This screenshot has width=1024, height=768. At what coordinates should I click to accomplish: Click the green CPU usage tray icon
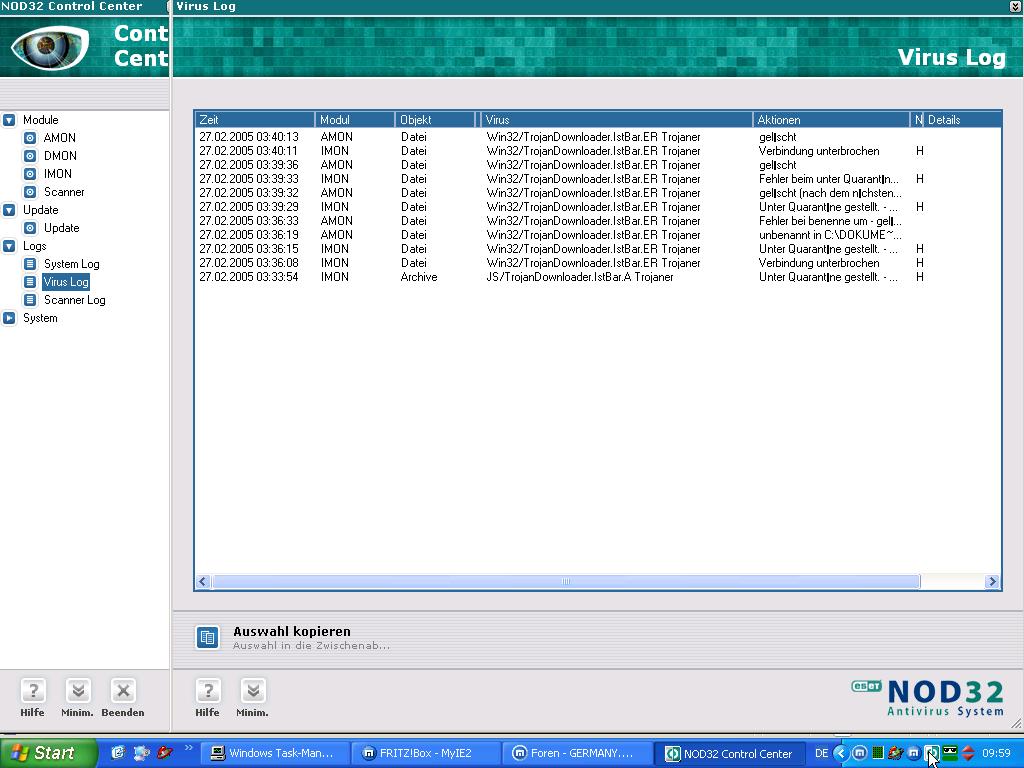pyautogui.click(x=878, y=753)
